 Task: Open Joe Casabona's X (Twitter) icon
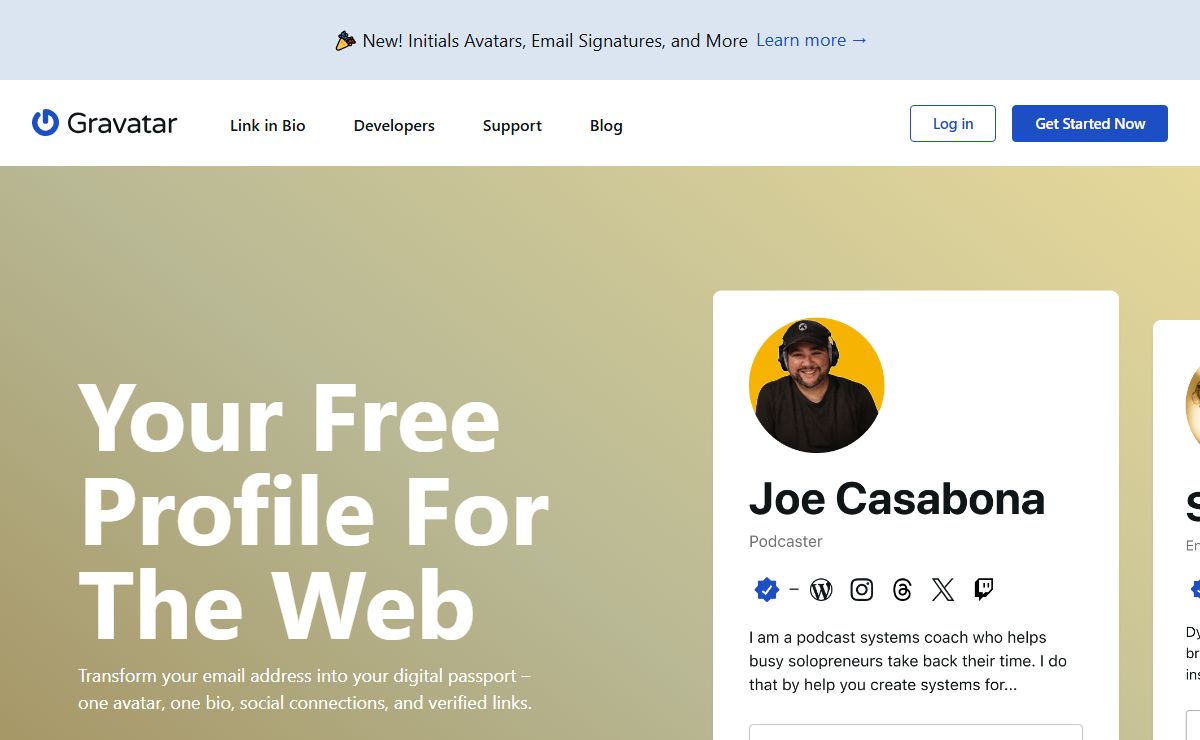click(x=943, y=590)
